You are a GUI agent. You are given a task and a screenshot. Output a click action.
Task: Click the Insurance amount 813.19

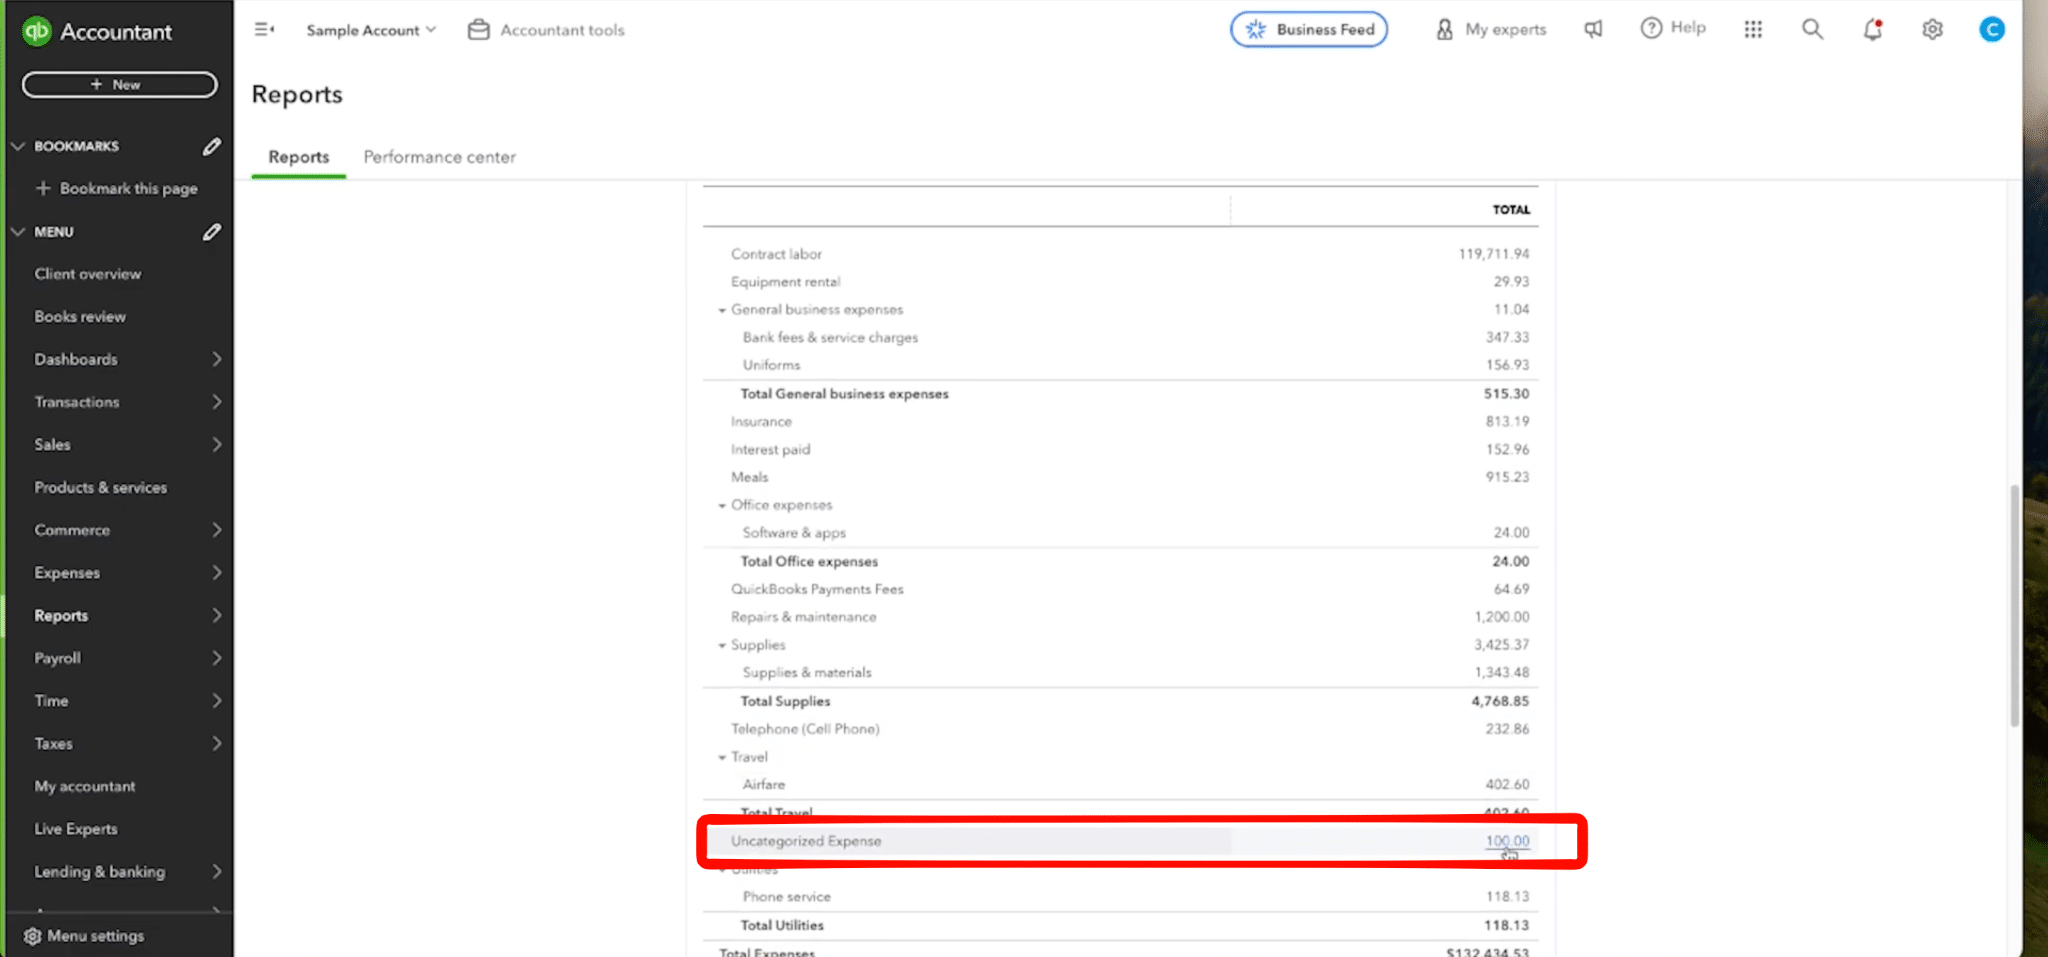pyautogui.click(x=1507, y=422)
